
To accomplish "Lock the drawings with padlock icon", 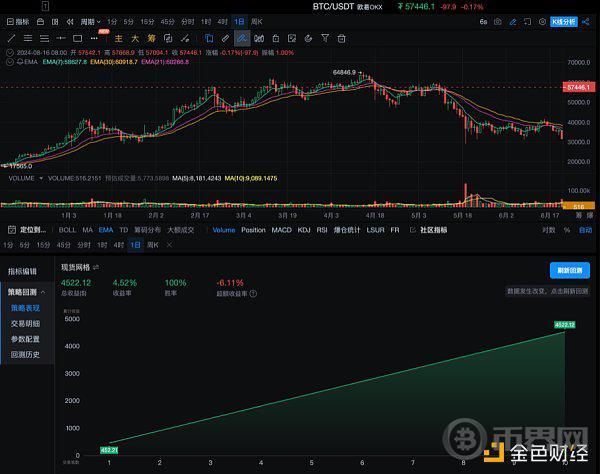I will click(276, 38).
